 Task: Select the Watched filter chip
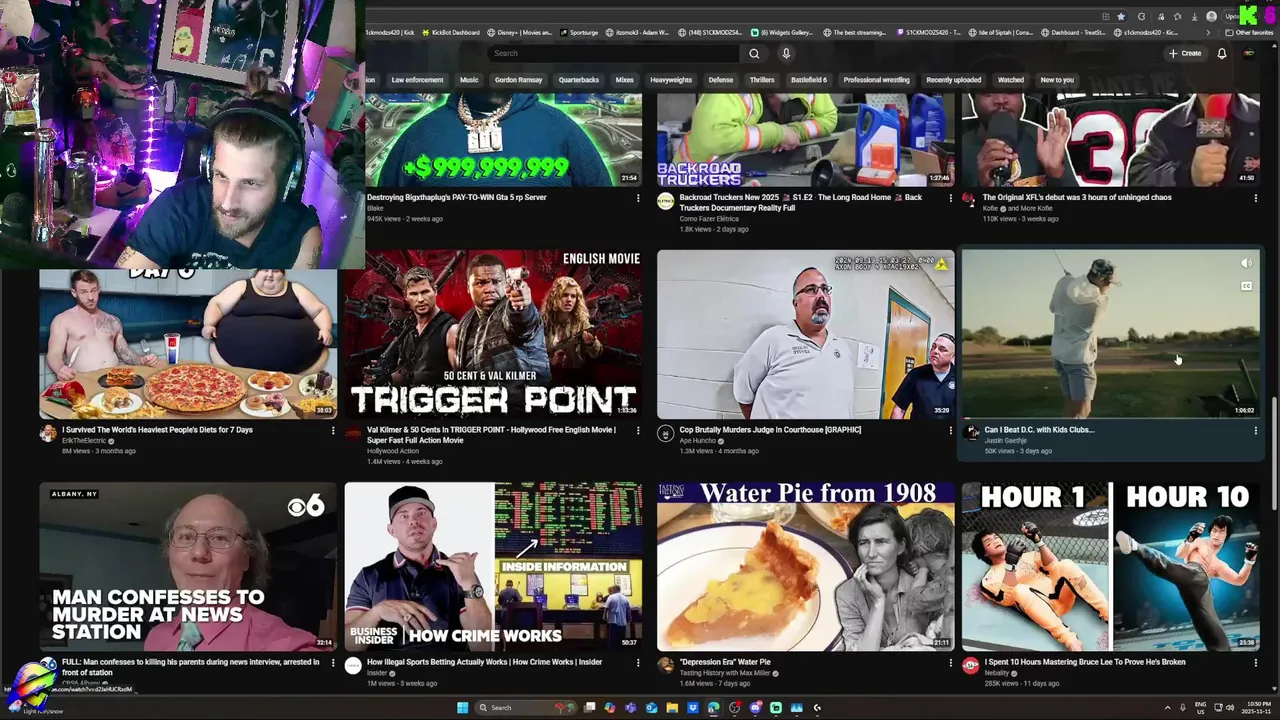(x=1011, y=80)
